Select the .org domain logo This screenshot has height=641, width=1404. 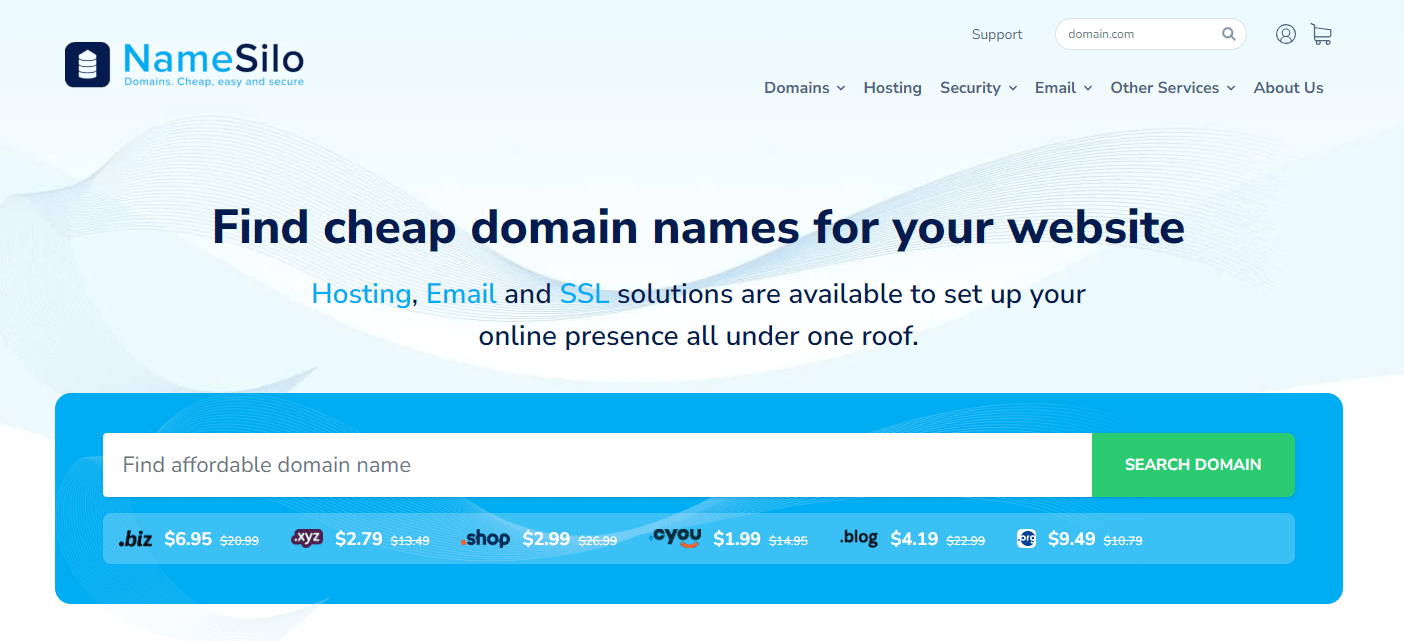(1026, 539)
